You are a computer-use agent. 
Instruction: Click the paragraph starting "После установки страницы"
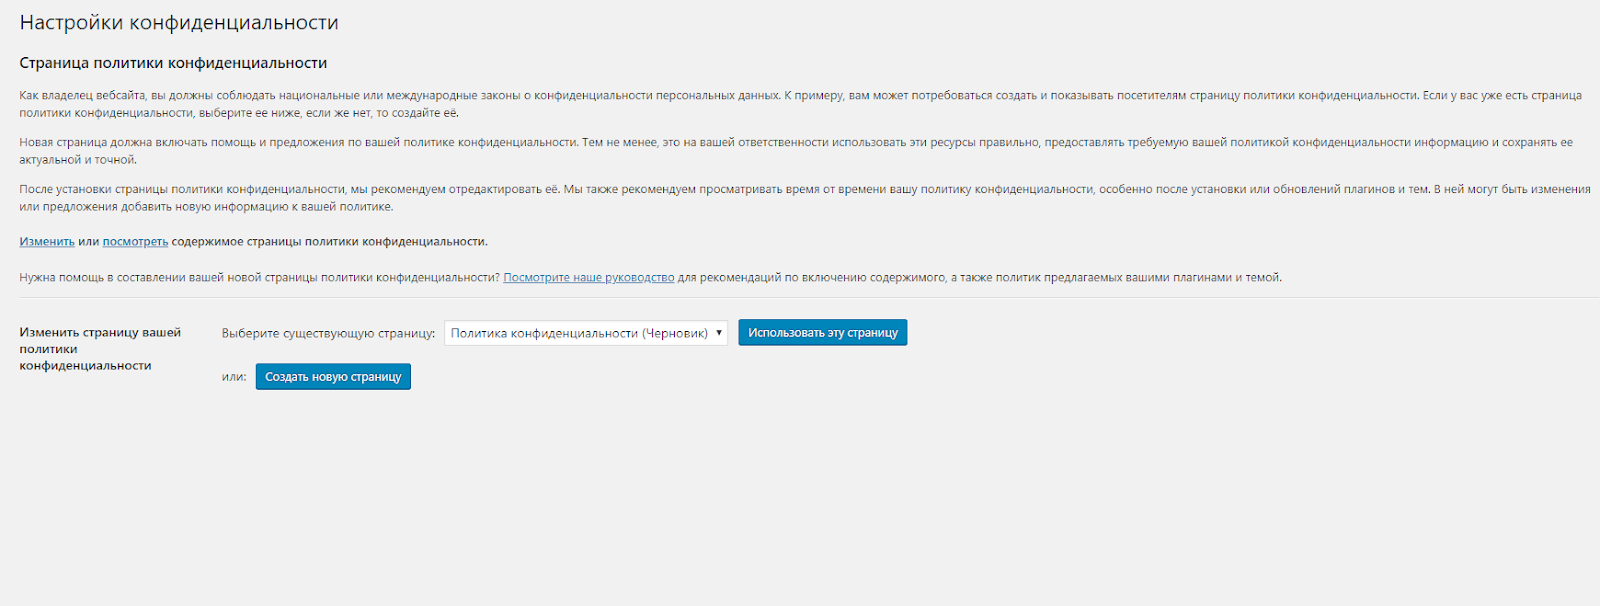tap(400, 190)
